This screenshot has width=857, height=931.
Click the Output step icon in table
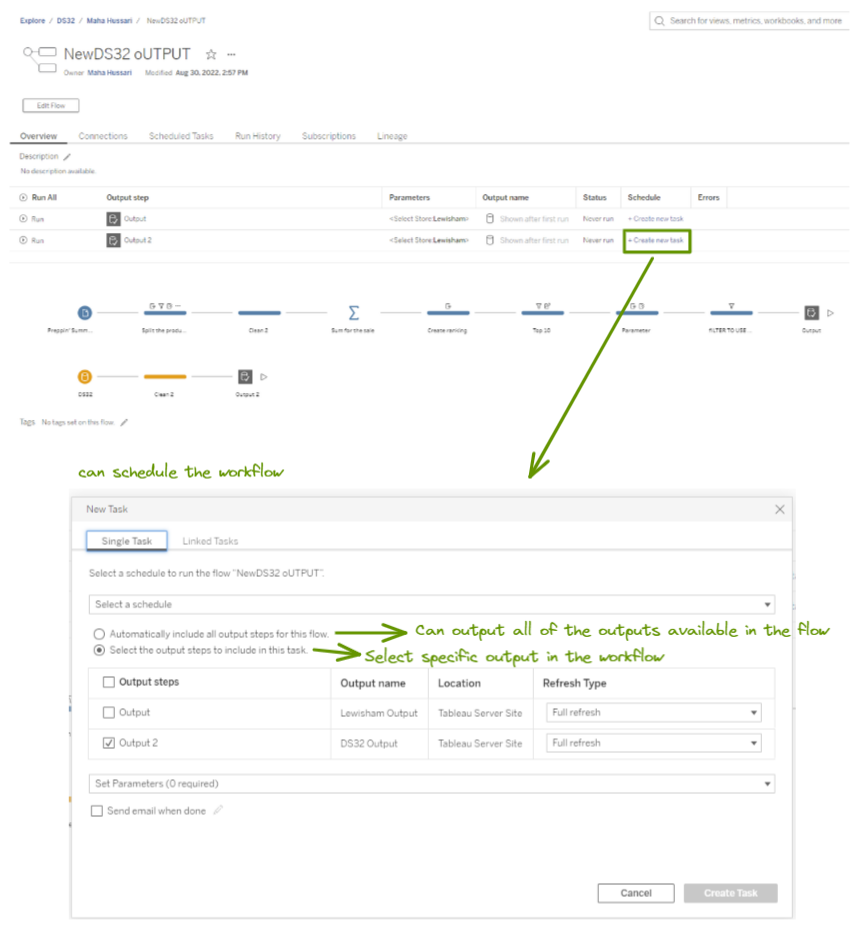pos(113,218)
